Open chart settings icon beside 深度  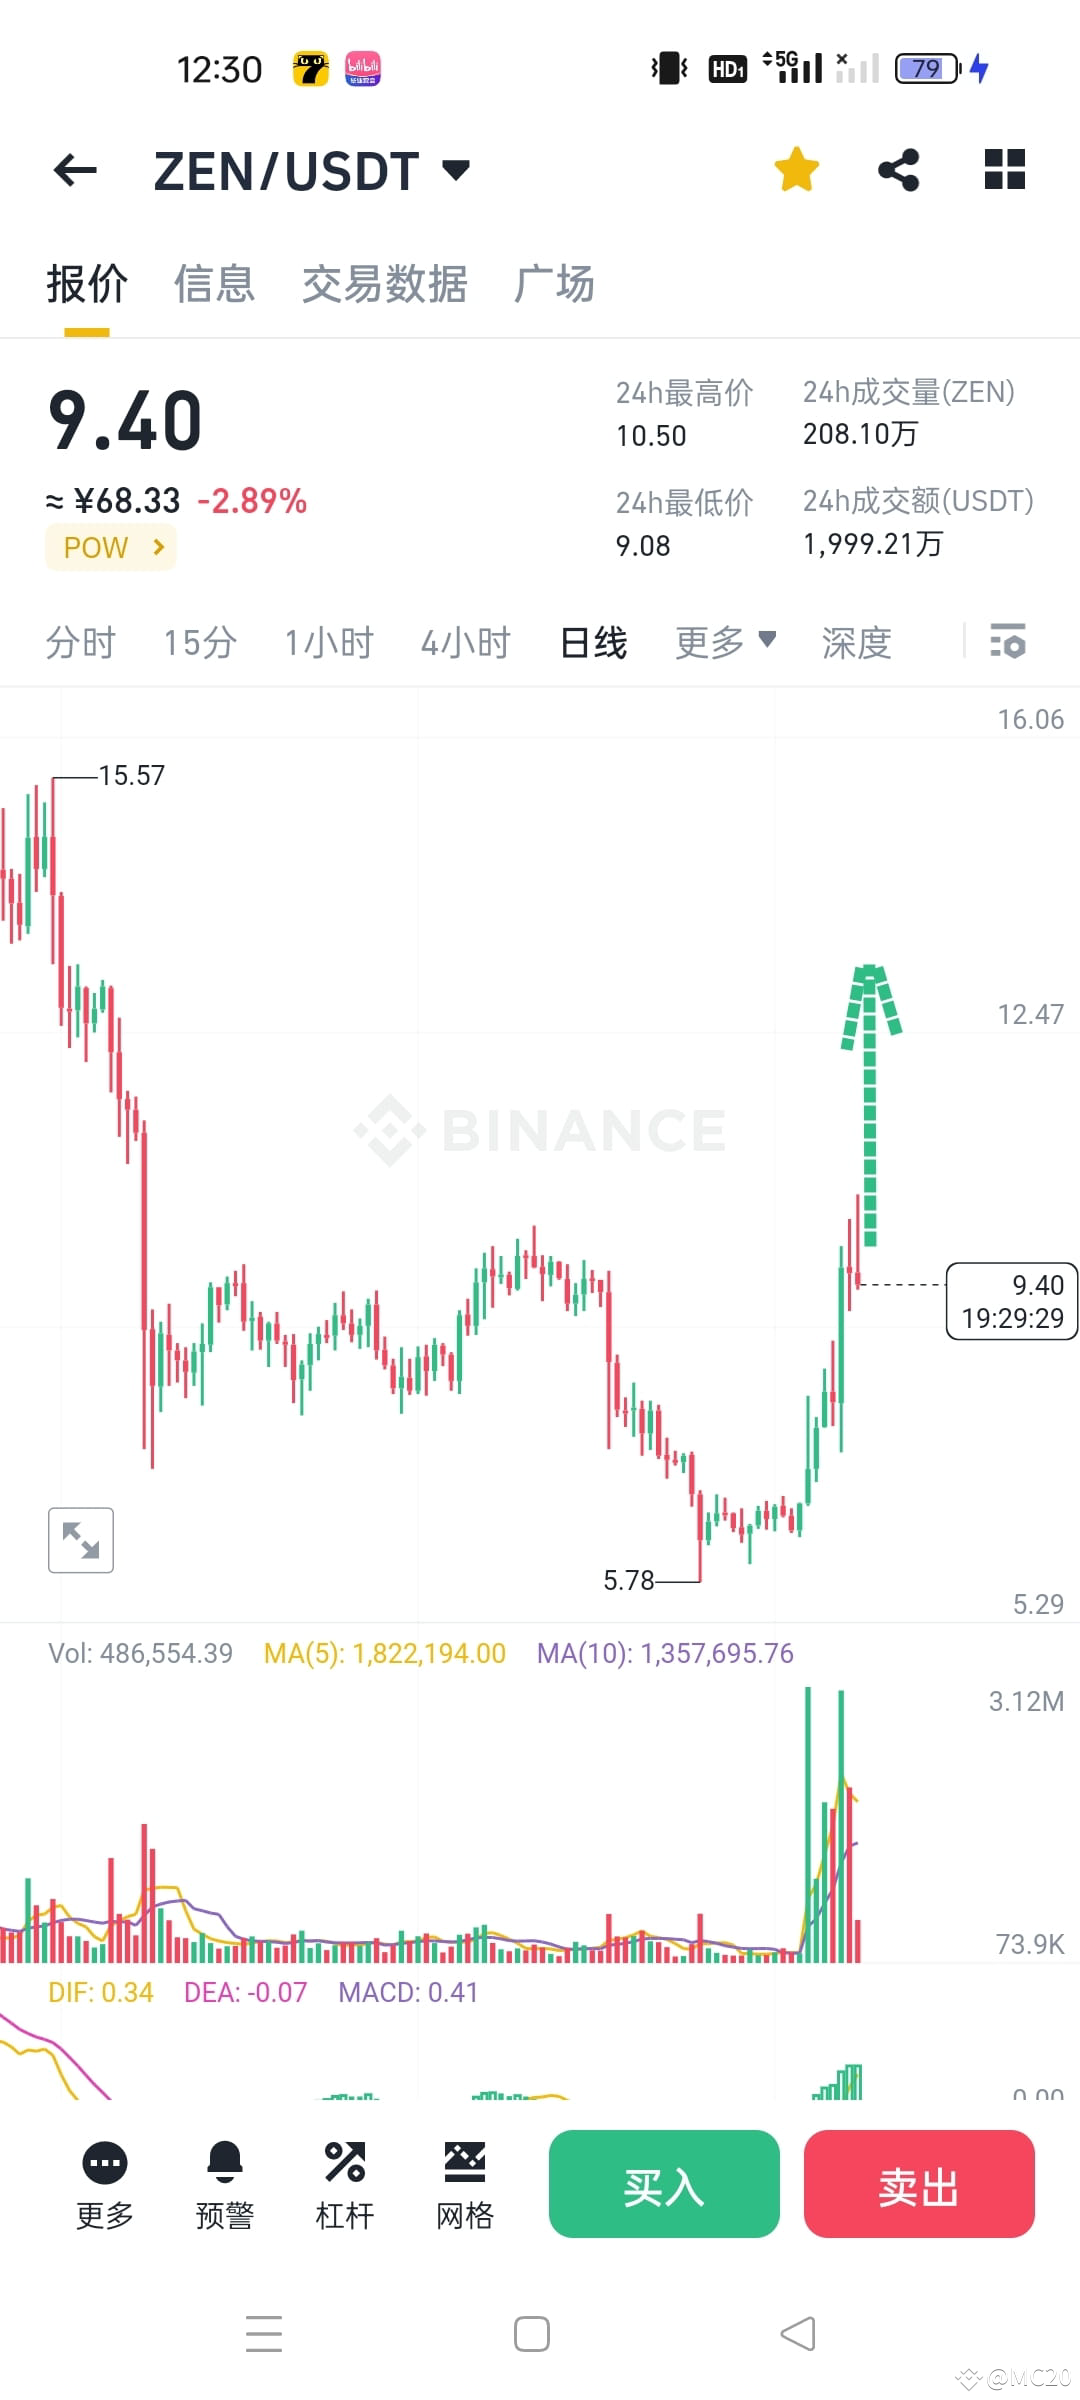point(1008,643)
